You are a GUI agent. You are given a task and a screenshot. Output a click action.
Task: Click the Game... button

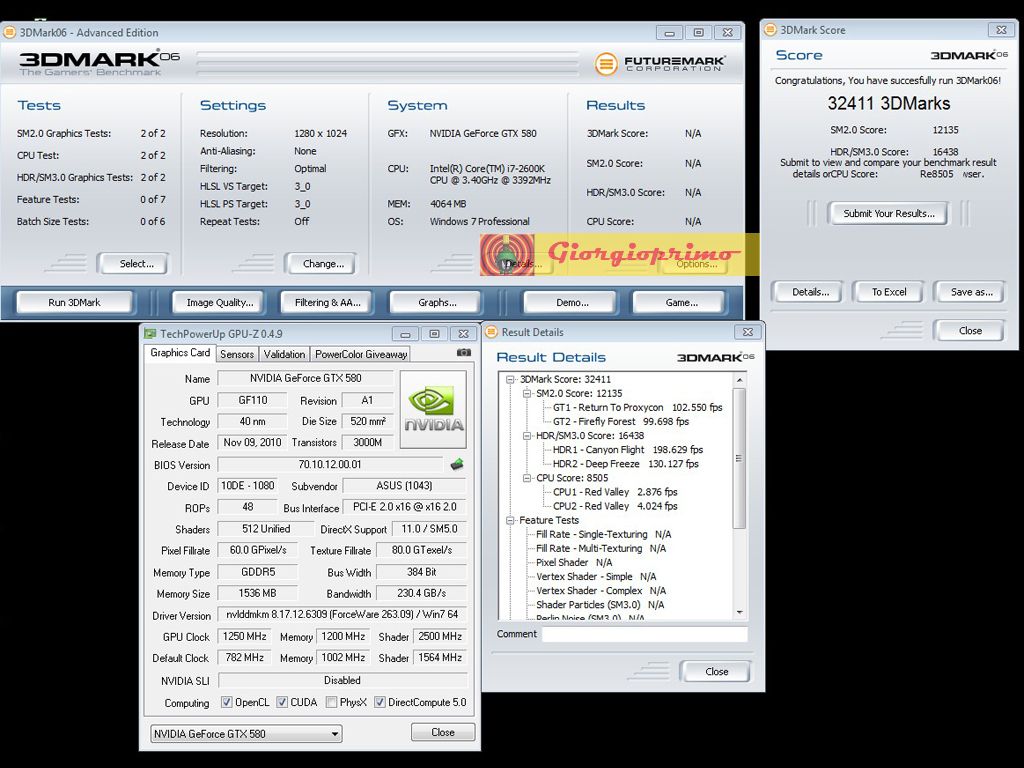(681, 302)
